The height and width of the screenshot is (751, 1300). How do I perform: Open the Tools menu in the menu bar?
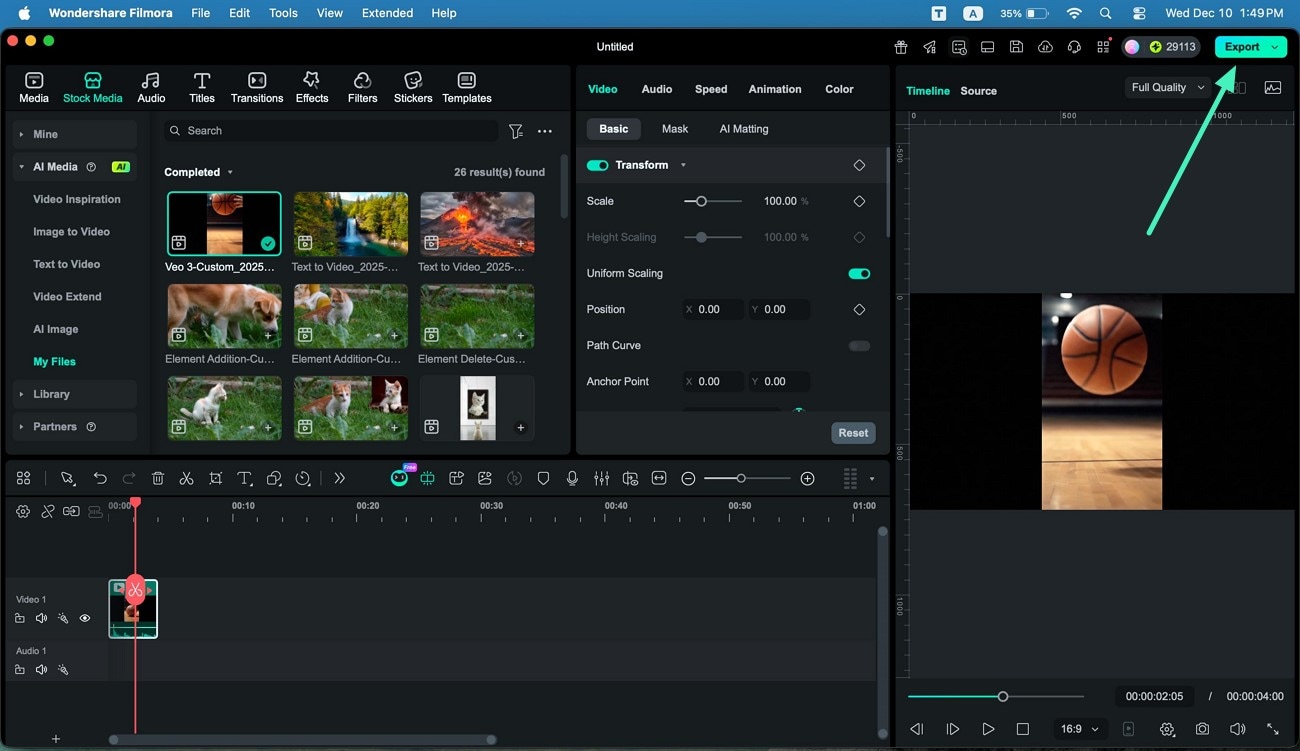(283, 13)
